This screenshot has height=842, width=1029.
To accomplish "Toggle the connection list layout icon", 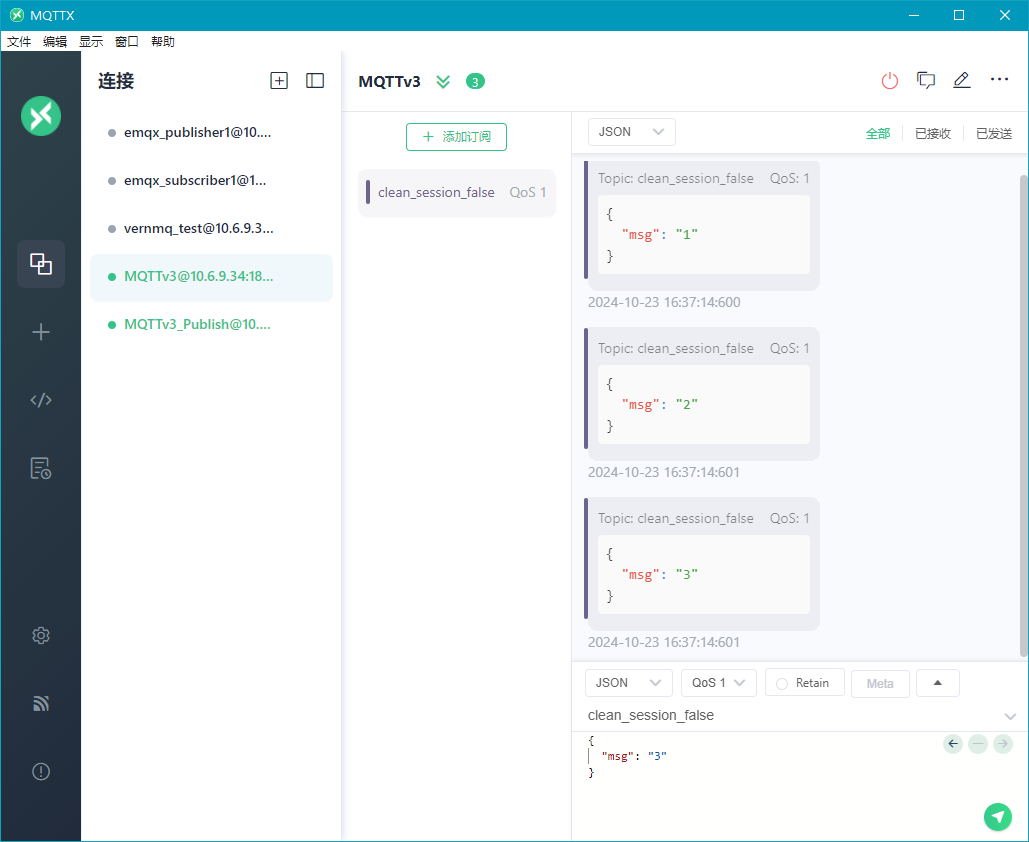I will 315,81.
